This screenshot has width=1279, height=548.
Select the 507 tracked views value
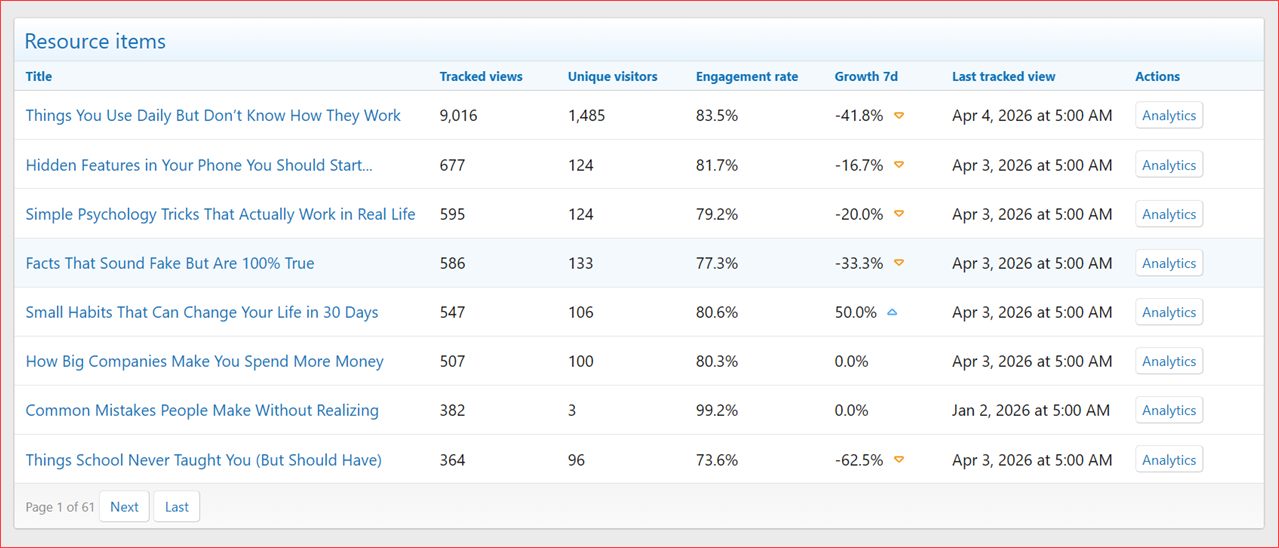pyautogui.click(x=452, y=361)
